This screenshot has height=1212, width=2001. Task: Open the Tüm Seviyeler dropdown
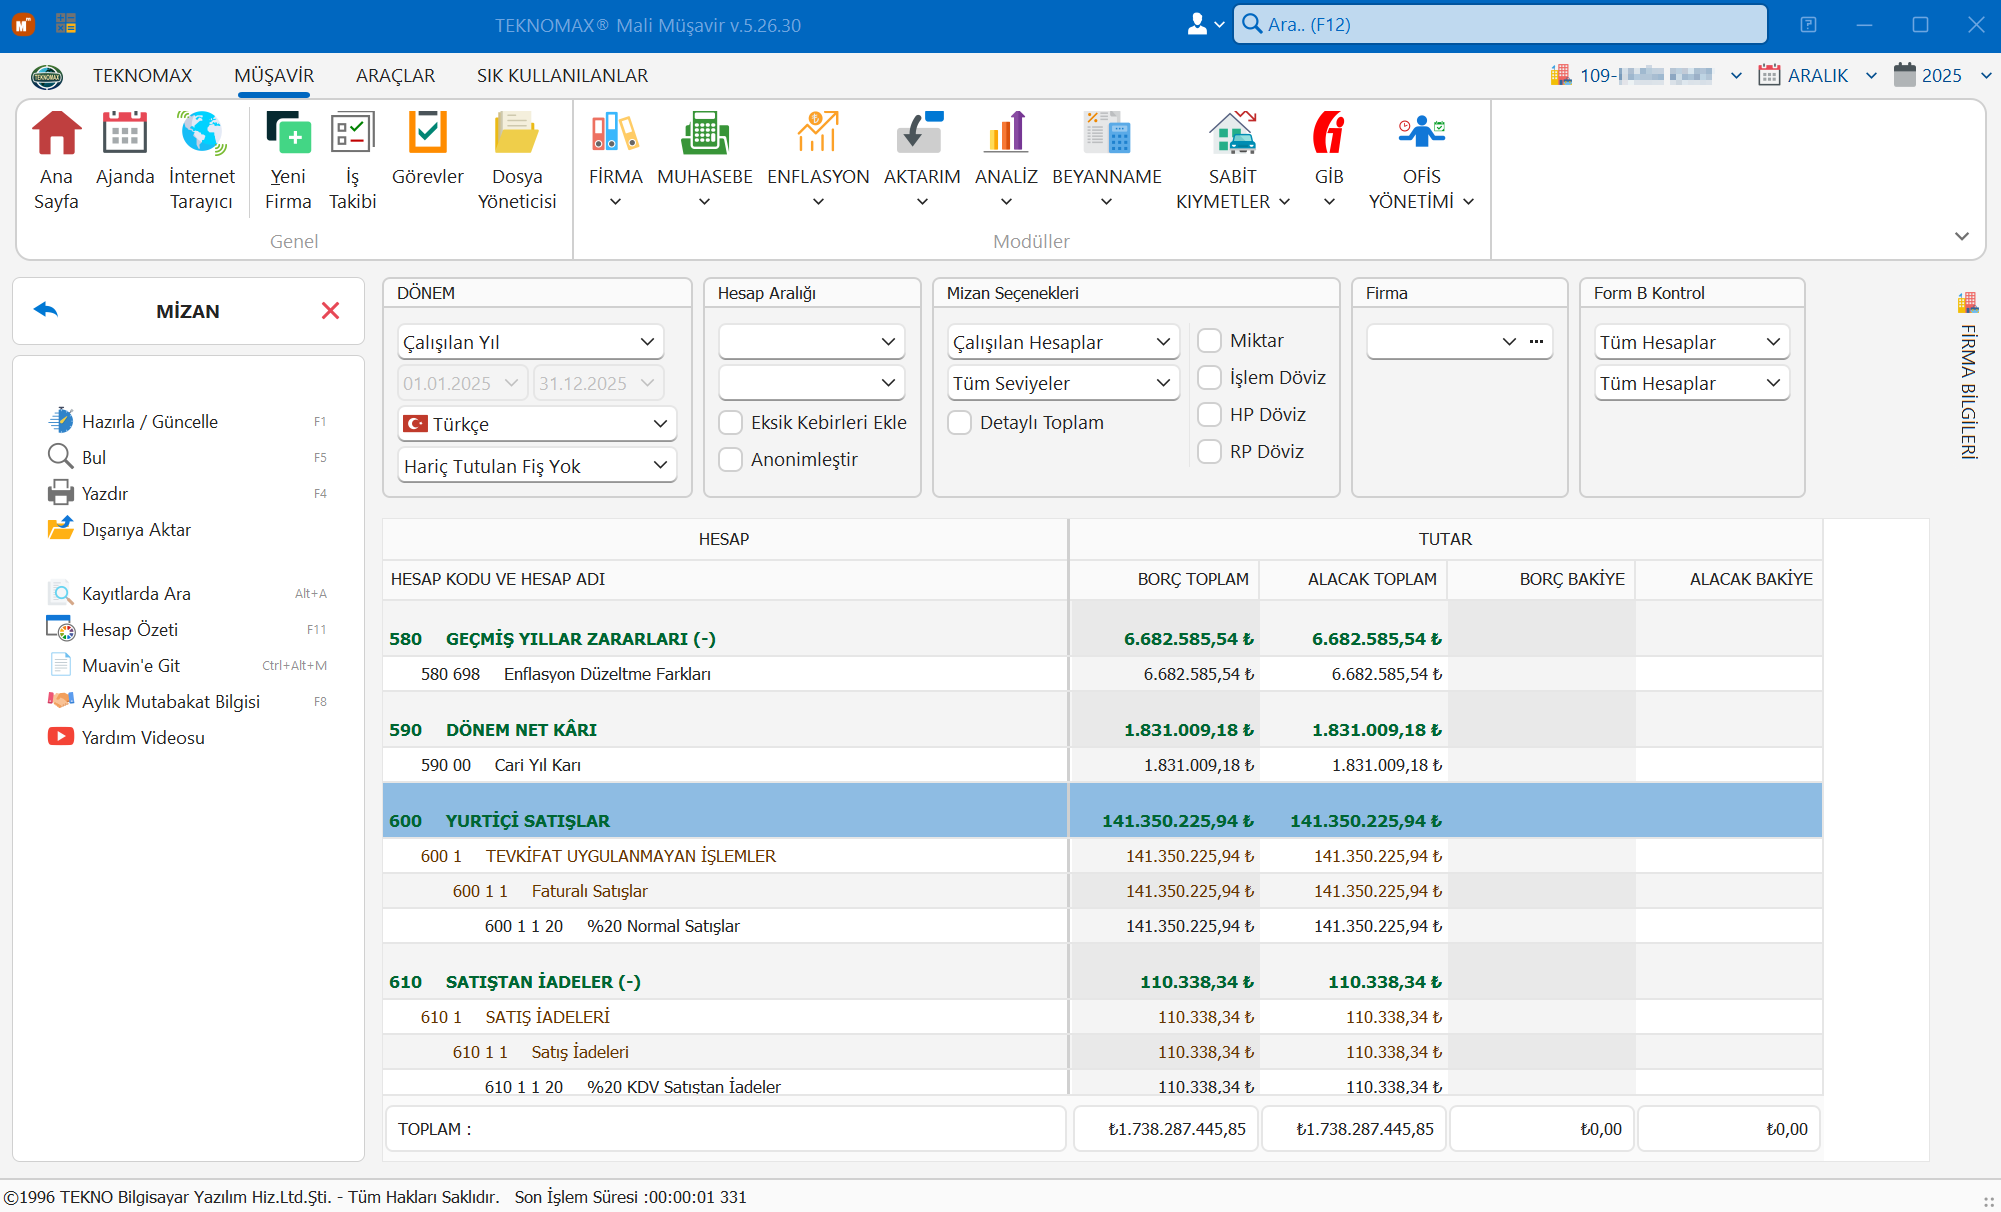tap(1062, 383)
